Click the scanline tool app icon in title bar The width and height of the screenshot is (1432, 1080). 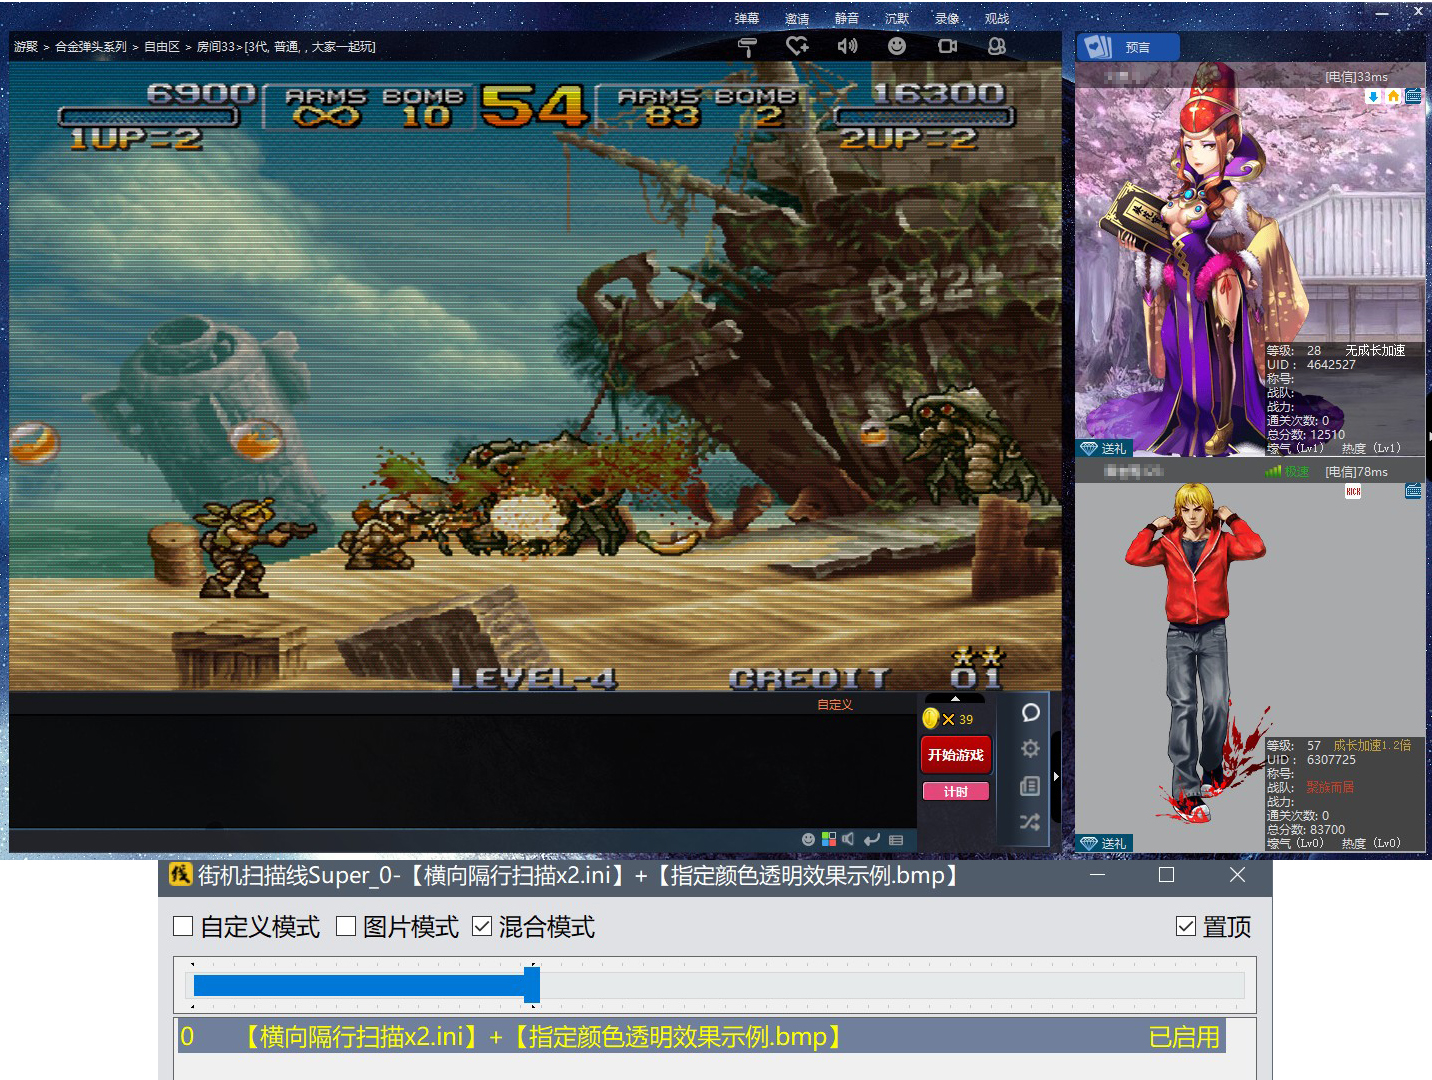pos(180,875)
